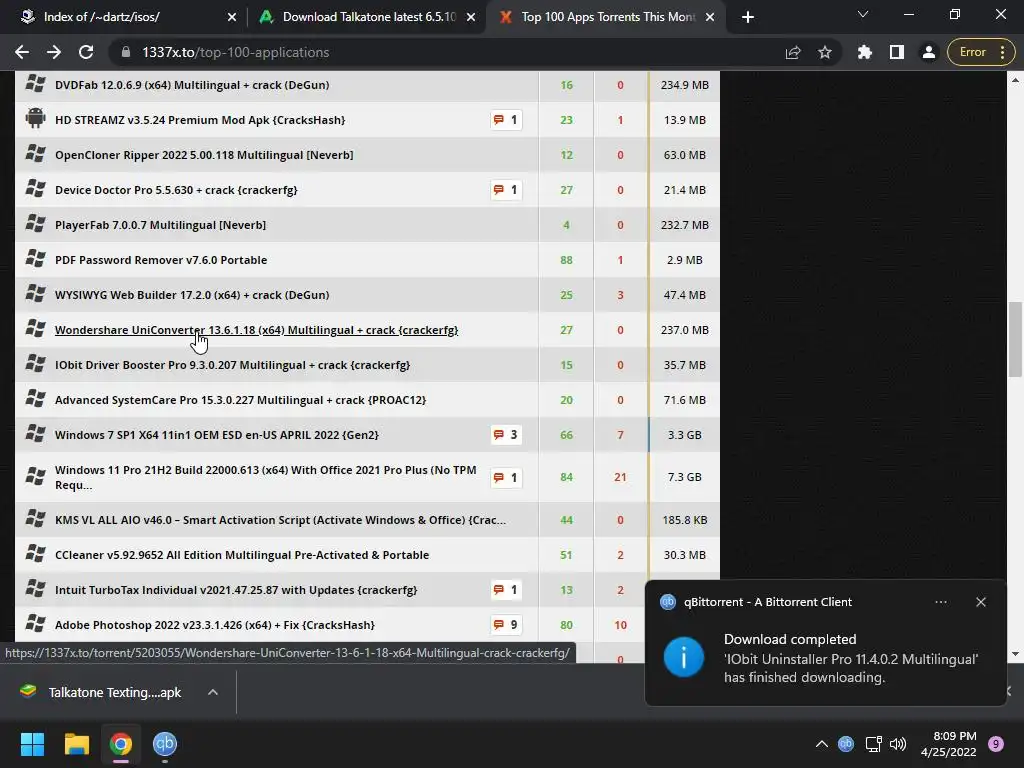Open the Extensions puzzle icon

865,52
